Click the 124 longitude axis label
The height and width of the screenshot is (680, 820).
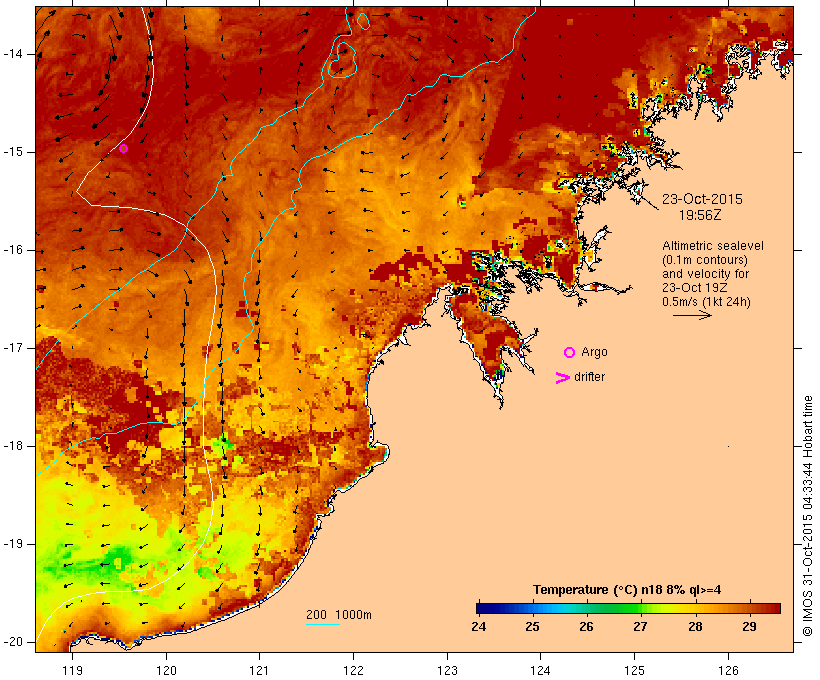click(x=540, y=671)
